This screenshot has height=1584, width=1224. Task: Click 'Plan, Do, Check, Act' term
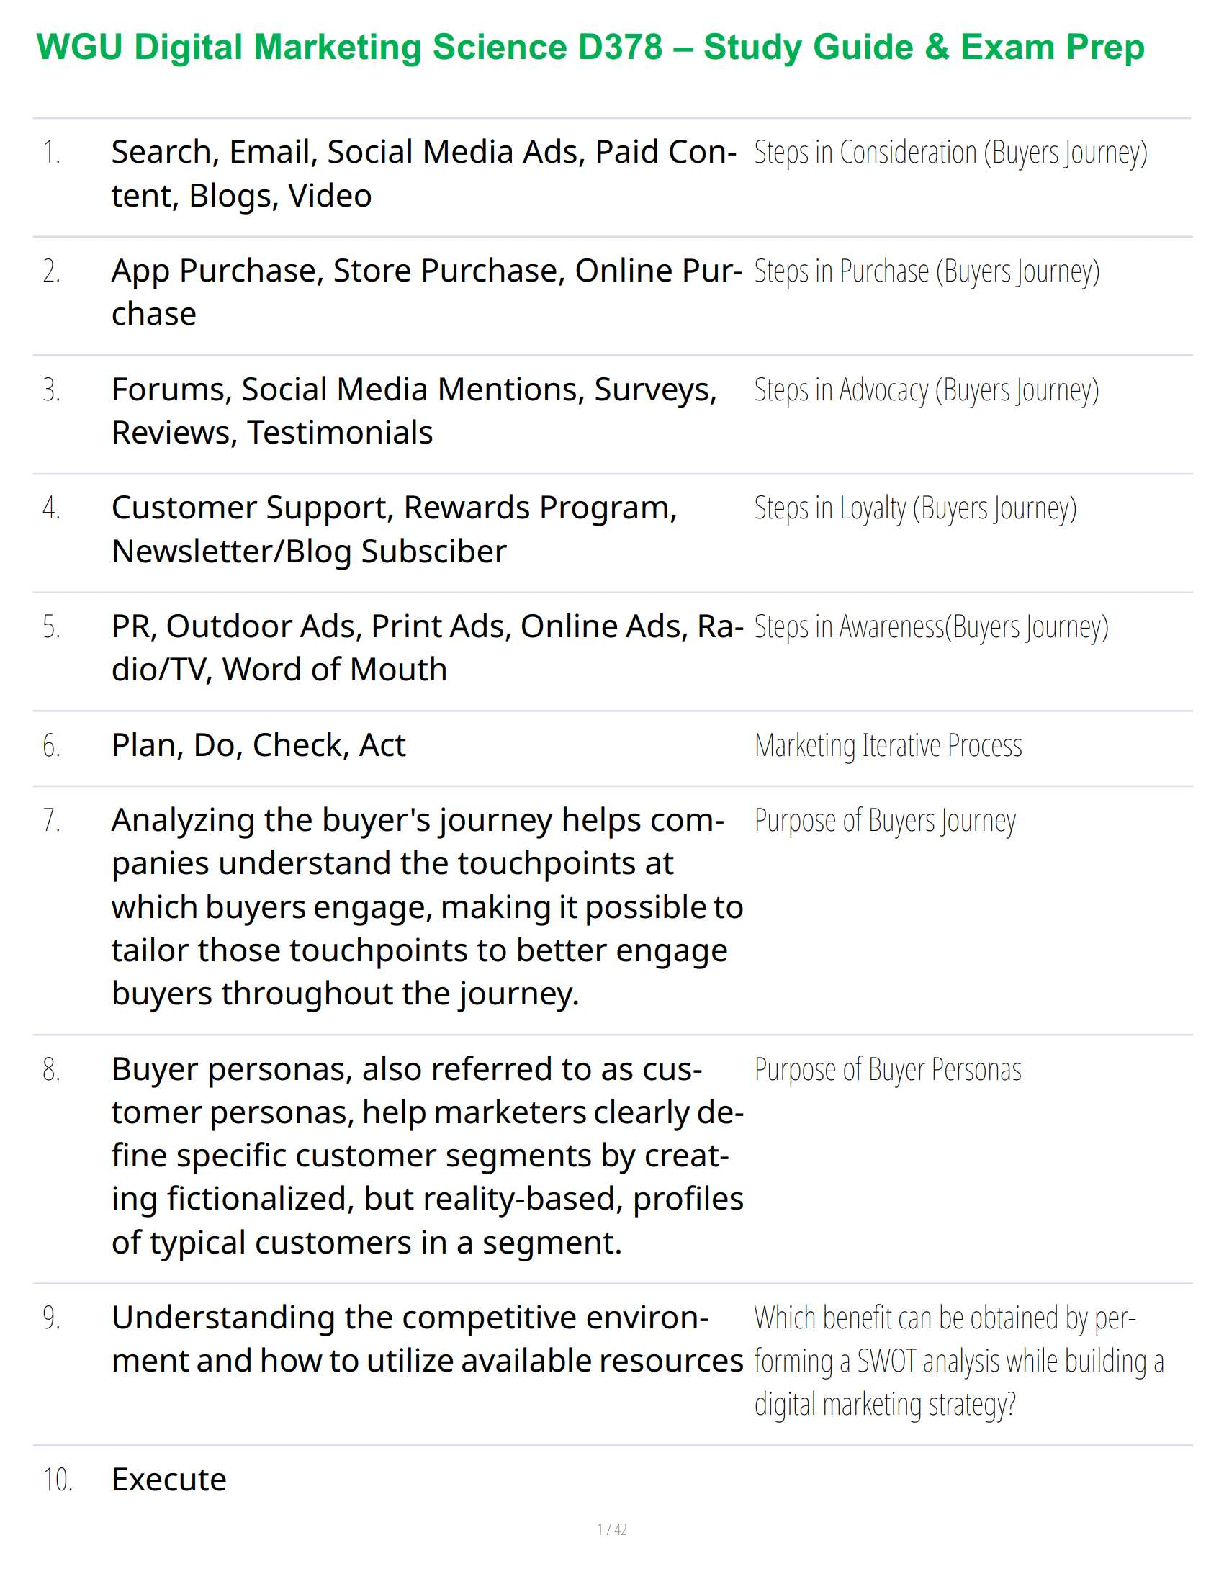[x=258, y=745]
